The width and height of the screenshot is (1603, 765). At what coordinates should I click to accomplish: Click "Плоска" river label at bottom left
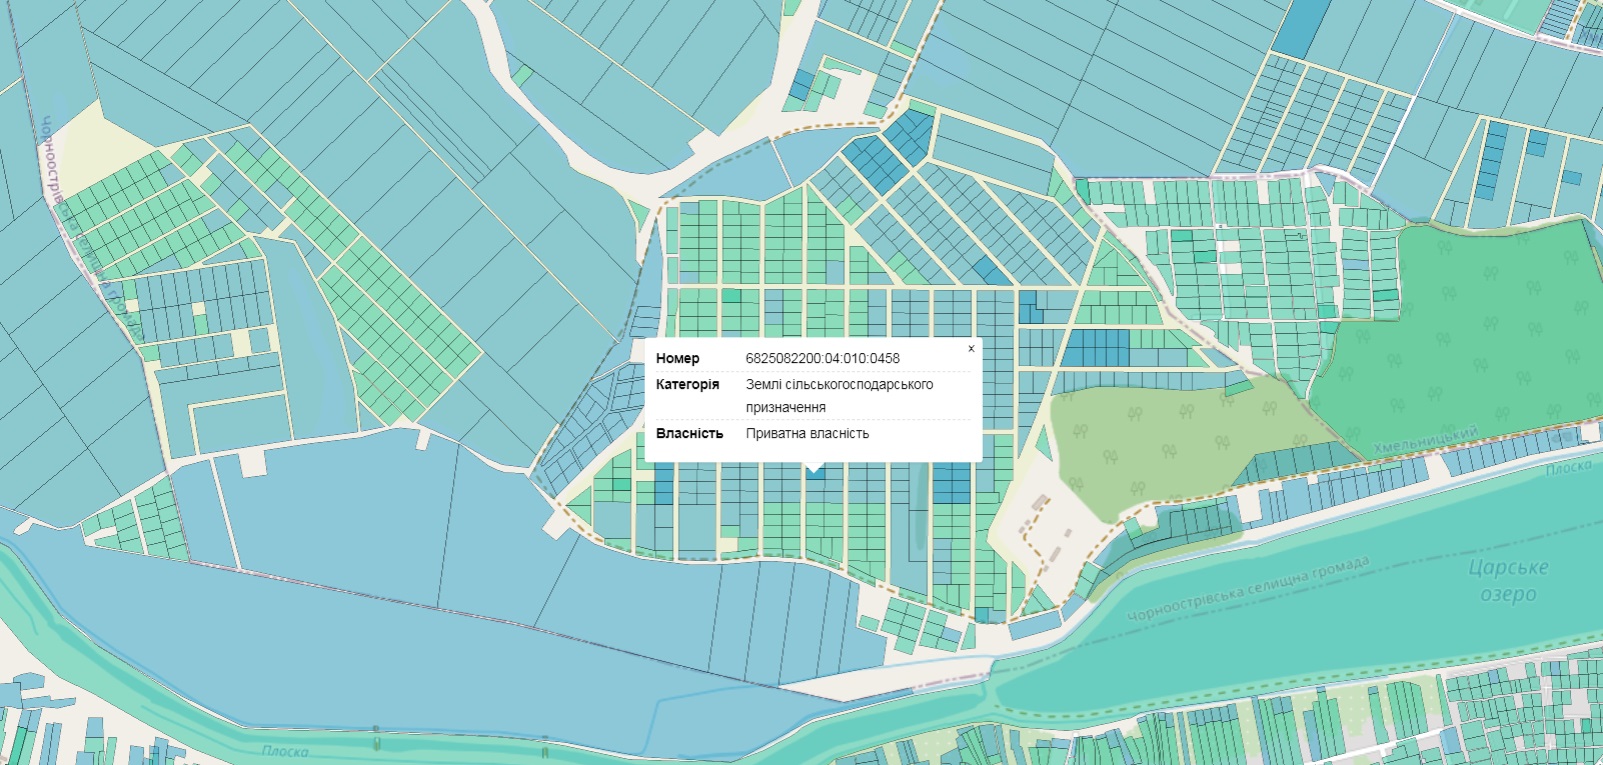pos(285,750)
